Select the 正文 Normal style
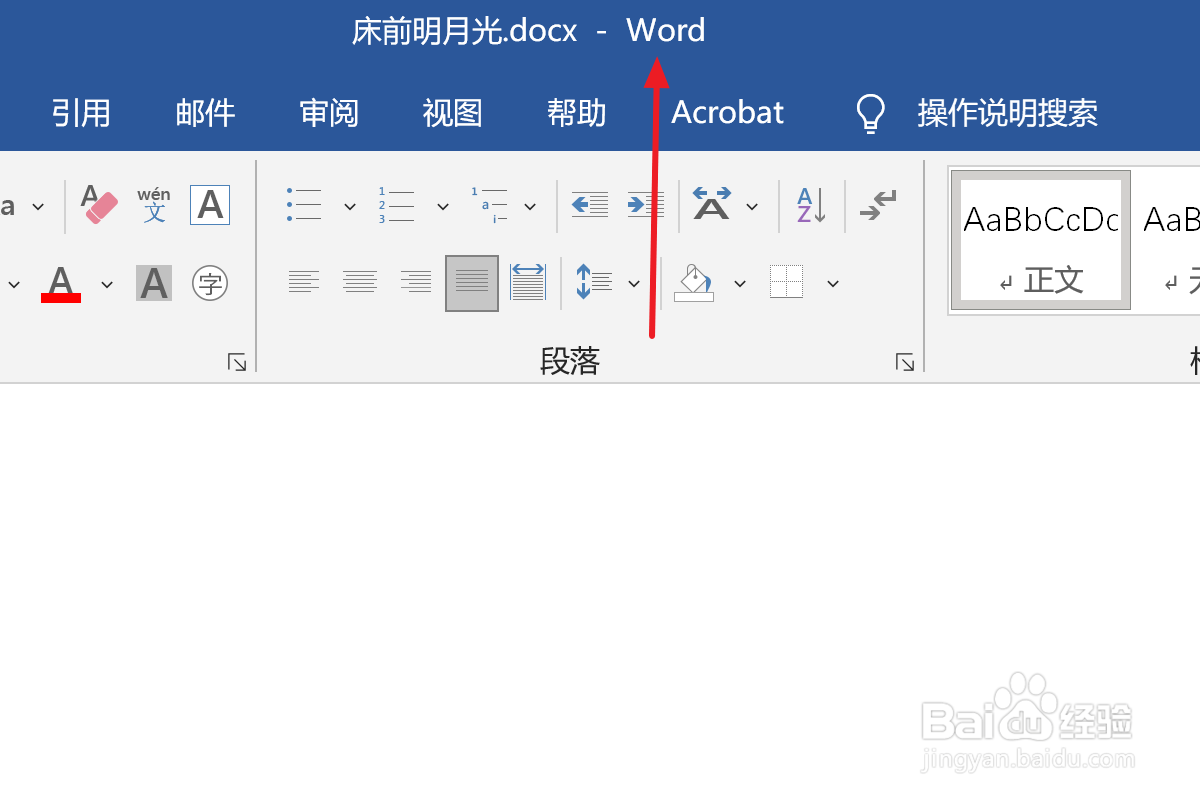 (1040, 240)
